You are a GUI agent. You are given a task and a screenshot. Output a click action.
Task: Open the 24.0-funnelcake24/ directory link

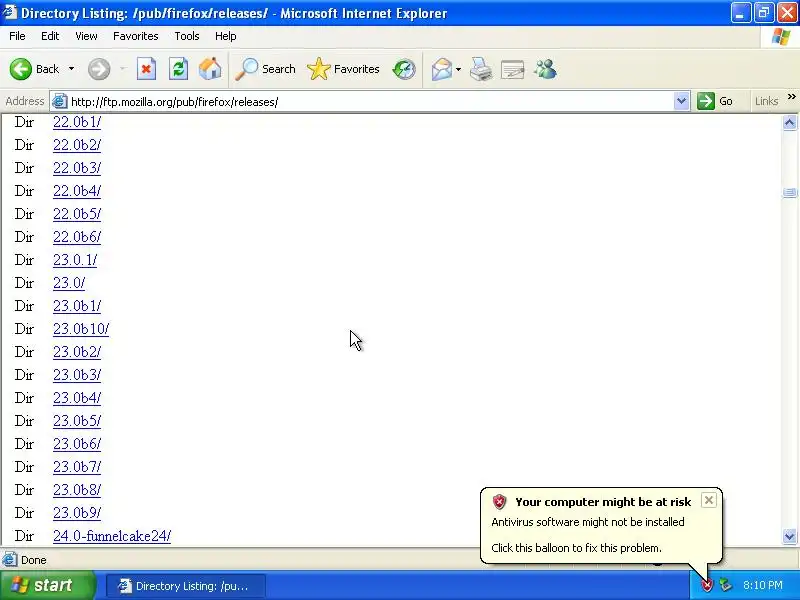[112, 536]
